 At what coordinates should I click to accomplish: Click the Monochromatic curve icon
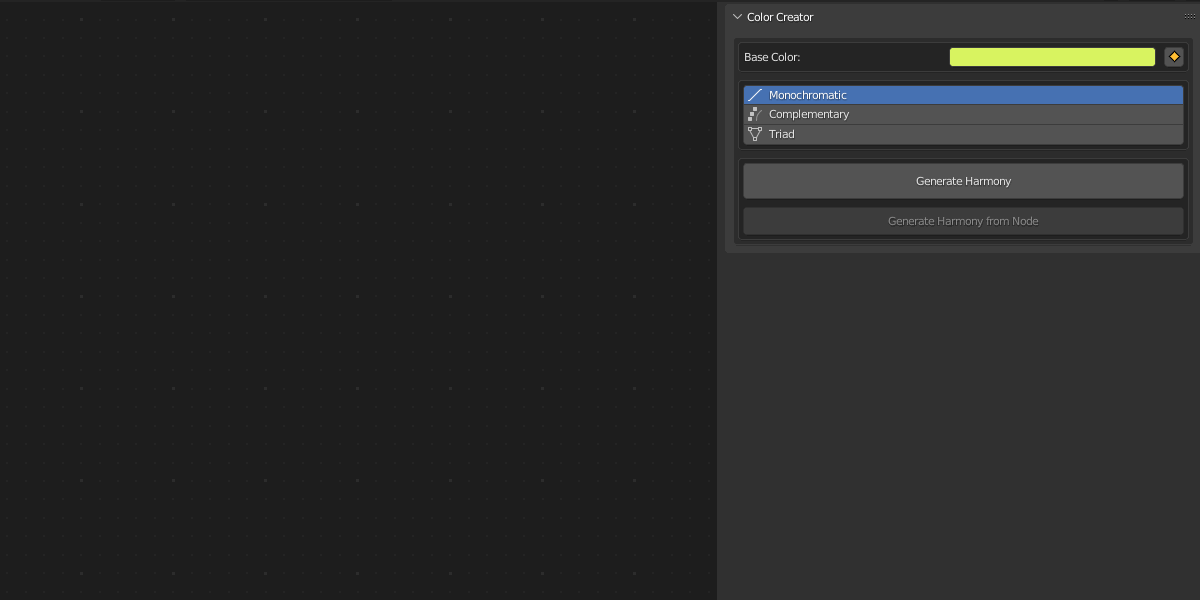[755, 95]
